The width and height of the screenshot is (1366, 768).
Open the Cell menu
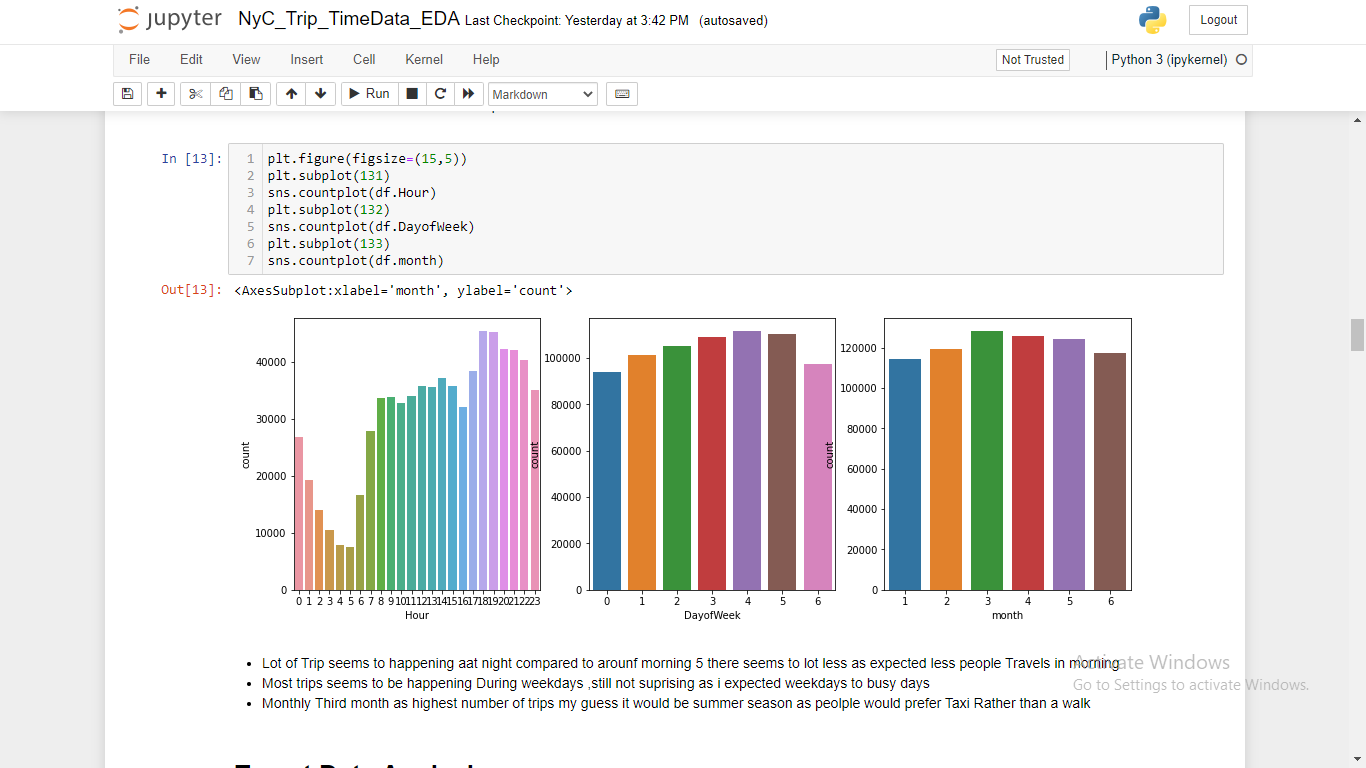point(363,59)
